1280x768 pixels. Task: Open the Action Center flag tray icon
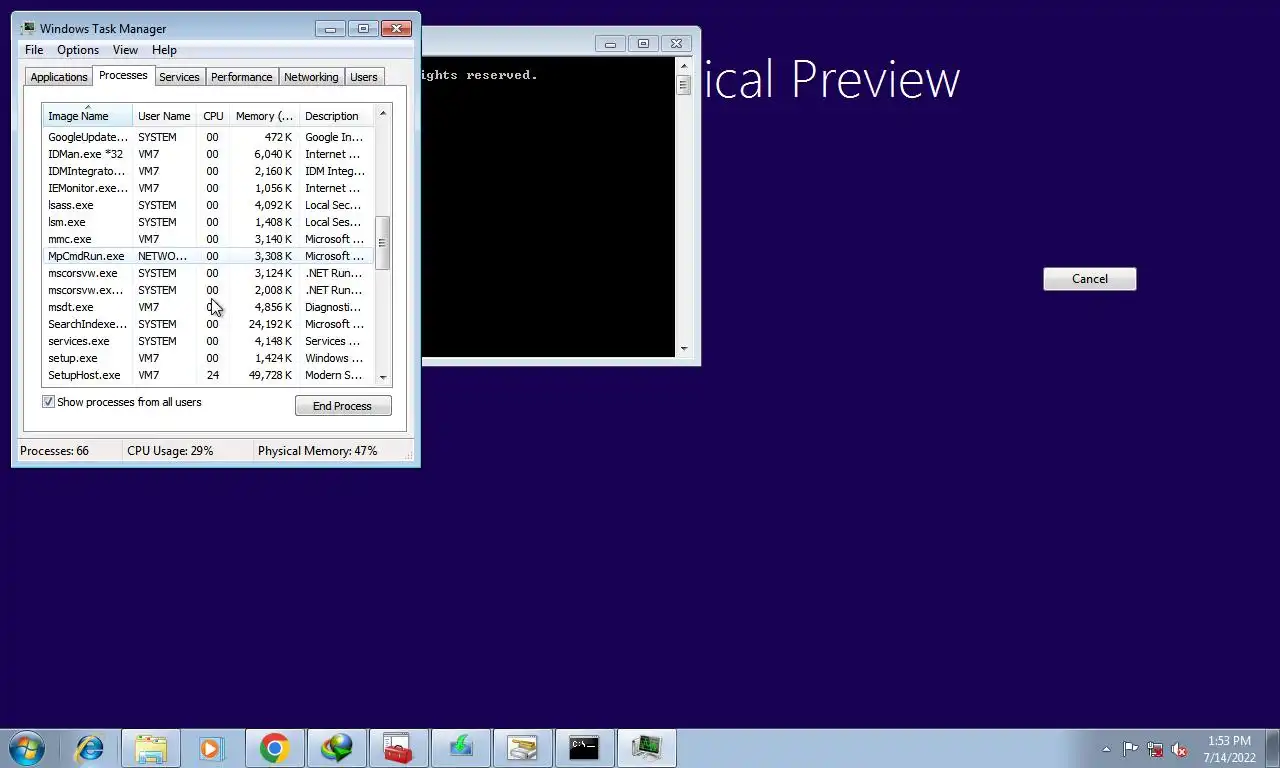(x=1130, y=749)
